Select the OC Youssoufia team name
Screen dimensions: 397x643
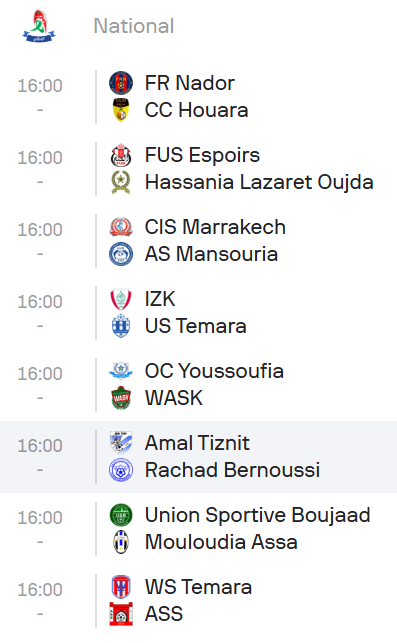coord(214,371)
